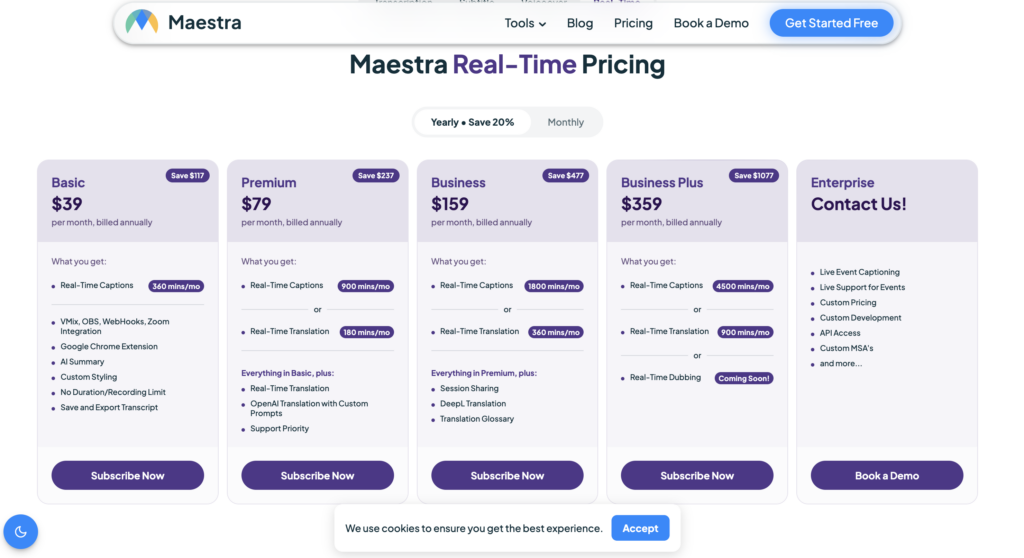Click the Save $237 badge on Premium

click(377, 176)
